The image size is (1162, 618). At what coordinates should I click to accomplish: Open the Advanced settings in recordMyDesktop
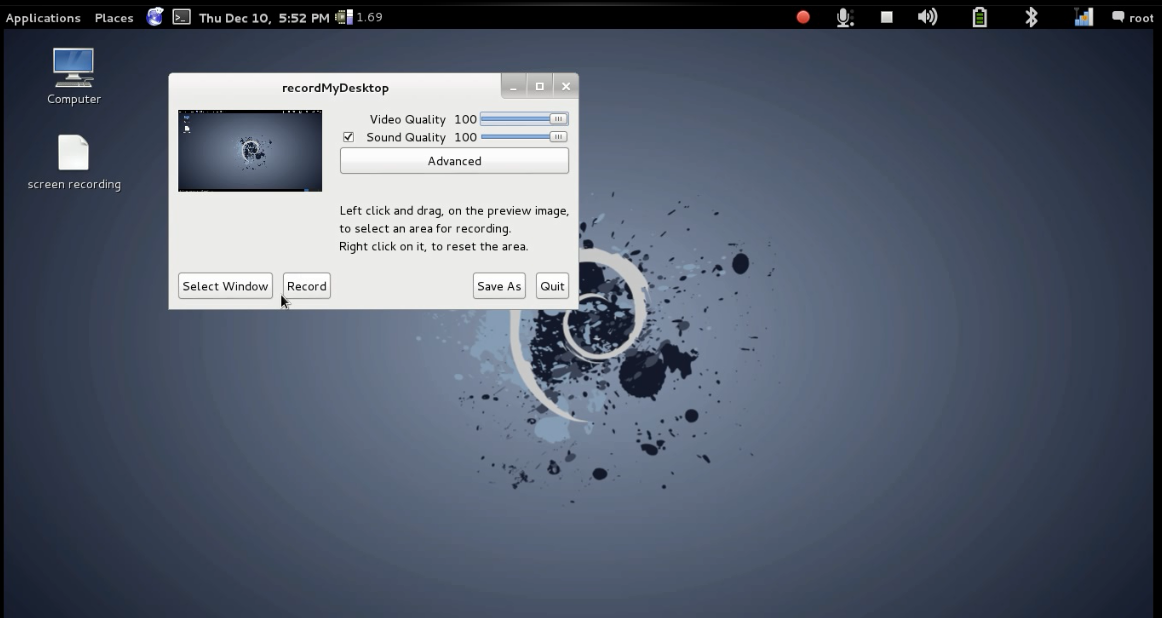[x=454, y=160]
